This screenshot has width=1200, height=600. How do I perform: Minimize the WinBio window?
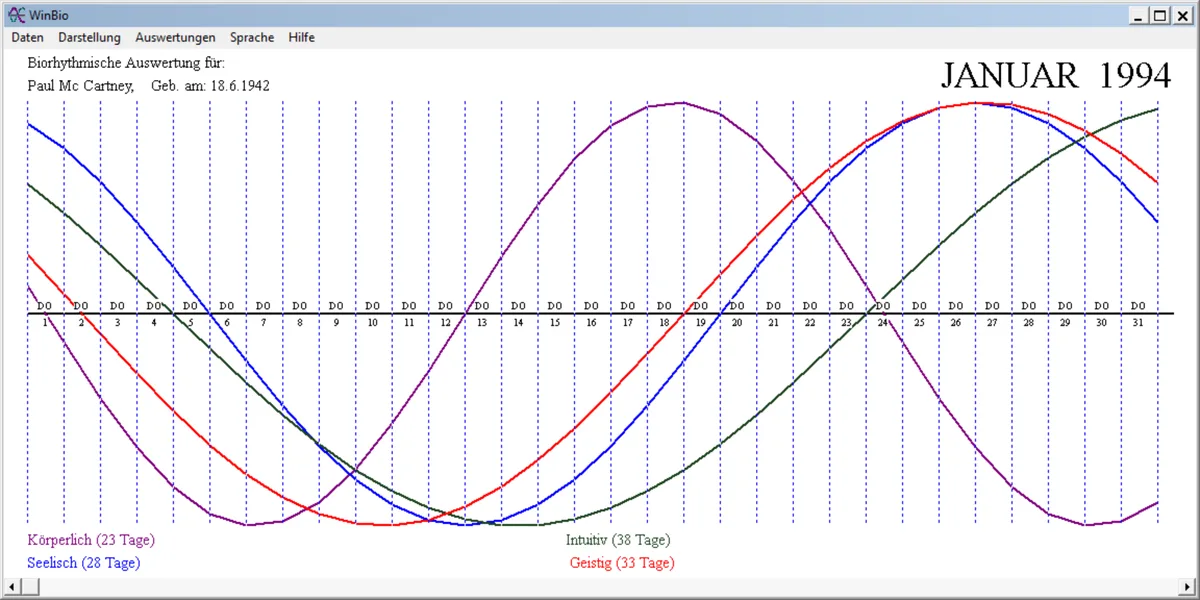[1139, 15]
